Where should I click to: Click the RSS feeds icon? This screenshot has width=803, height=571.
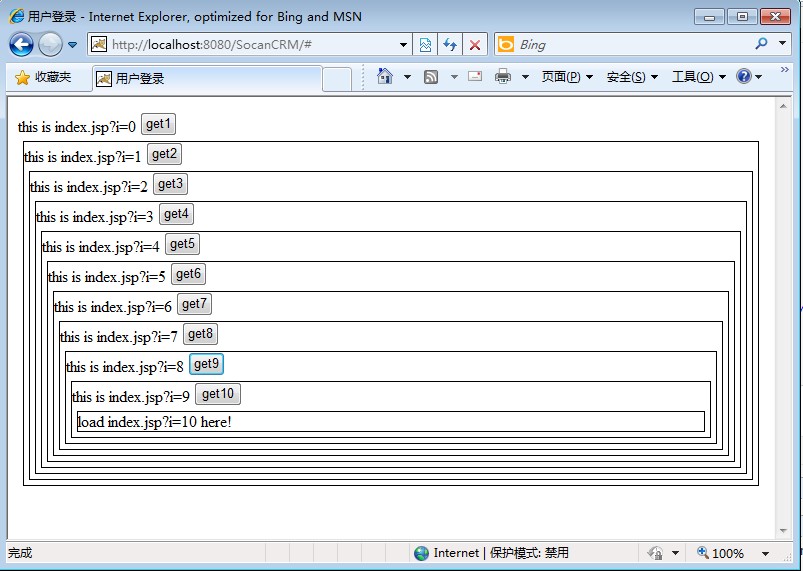(431, 77)
